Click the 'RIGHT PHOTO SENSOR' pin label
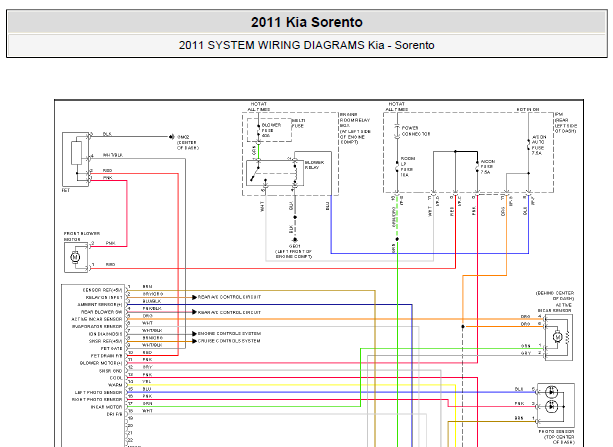This screenshot has width=613, height=447. click(x=97, y=400)
